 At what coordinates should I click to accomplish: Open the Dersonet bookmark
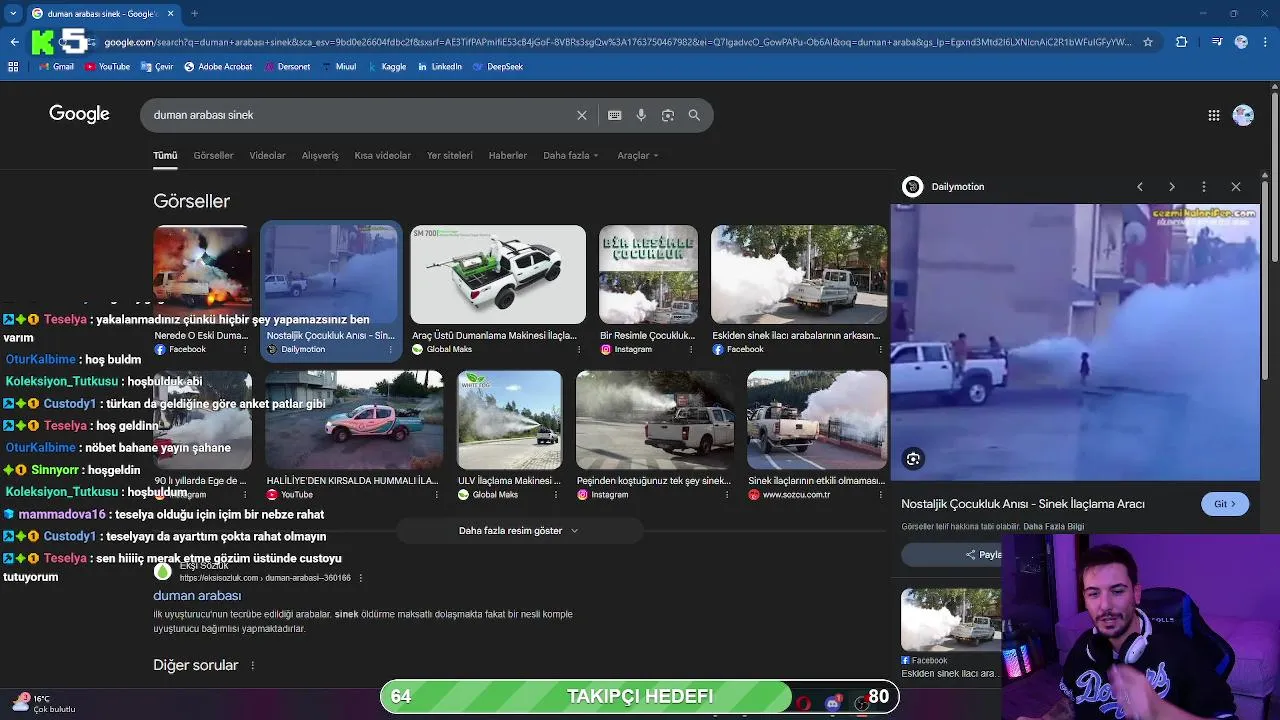[x=287, y=67]
